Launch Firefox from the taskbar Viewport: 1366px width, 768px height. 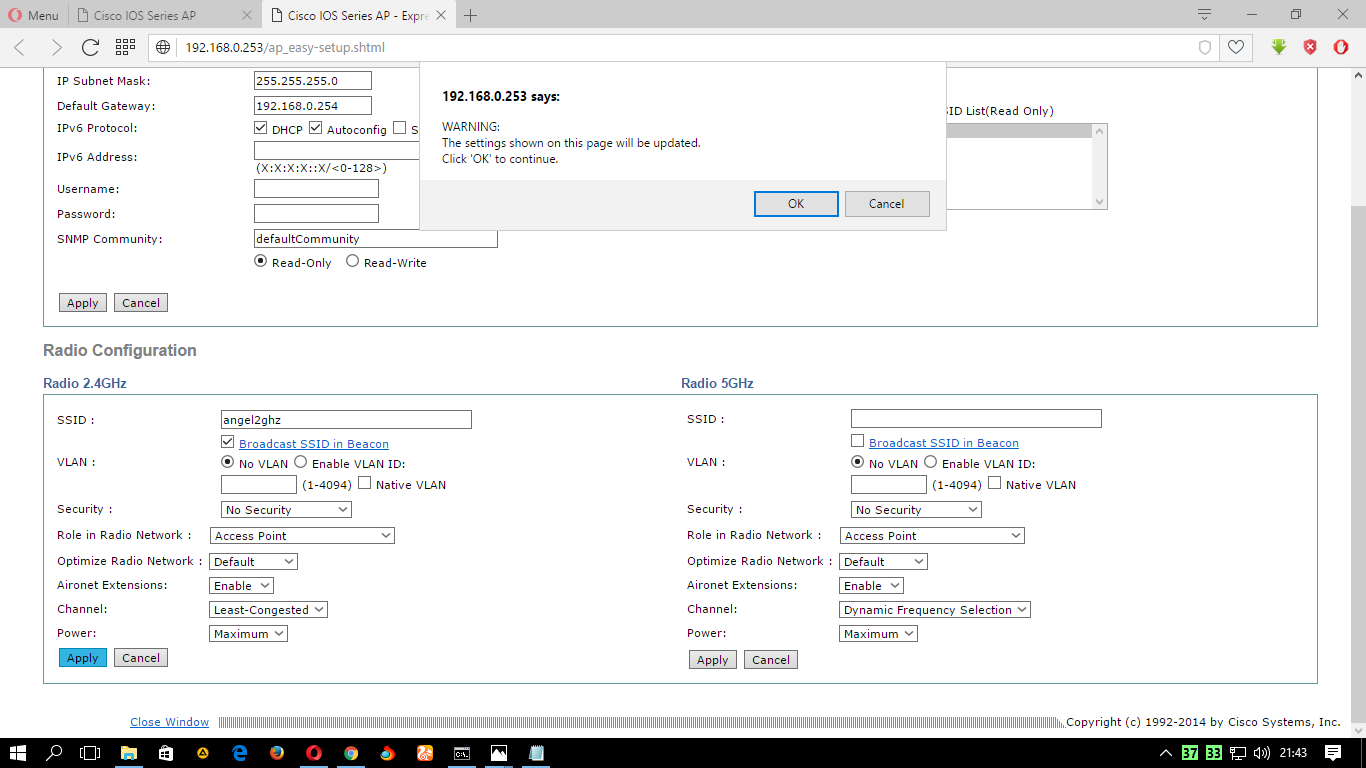click(277, 752)
